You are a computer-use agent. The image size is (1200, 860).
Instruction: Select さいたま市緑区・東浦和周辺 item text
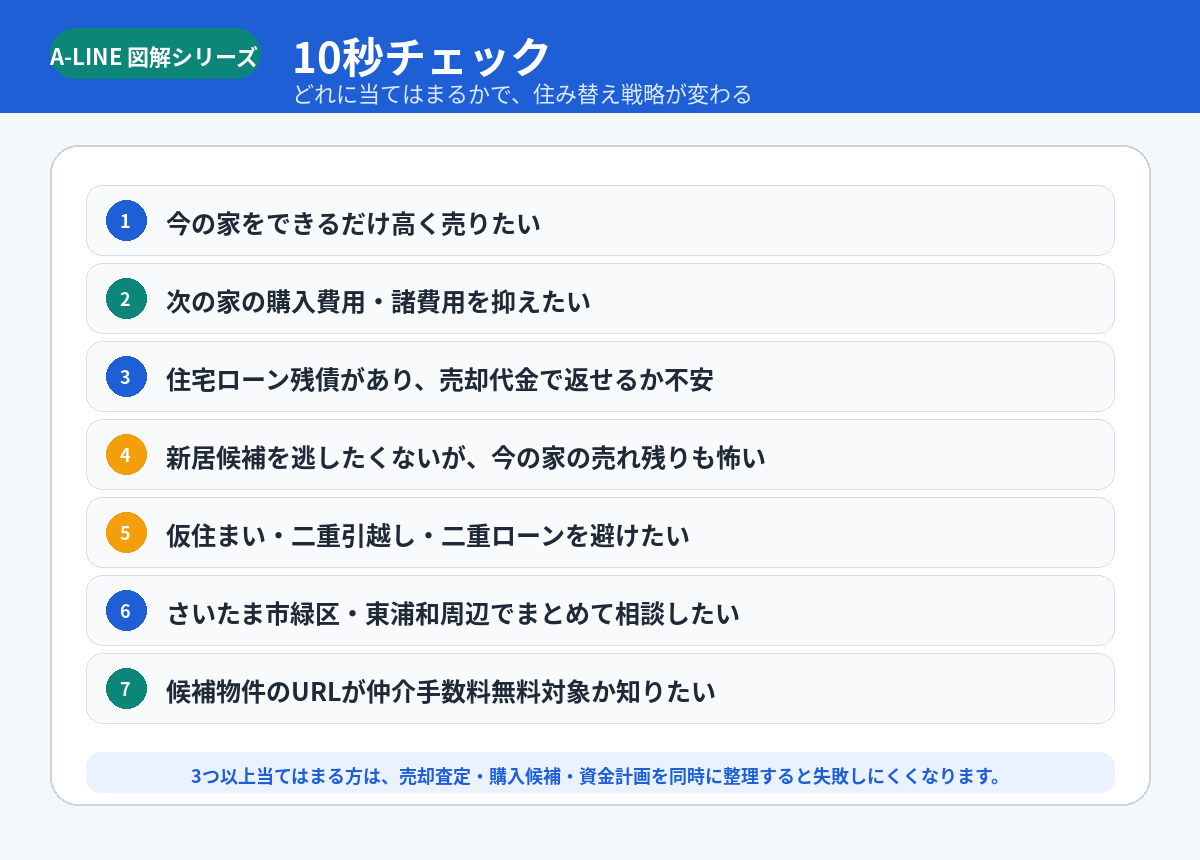[453, 613]
